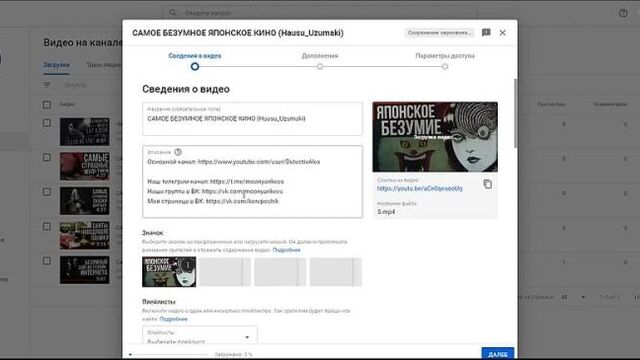Open the ИНТЕРНЕТА video thumbnail
The width and height of the screenshot is (640, 360).
pos(85,270)
